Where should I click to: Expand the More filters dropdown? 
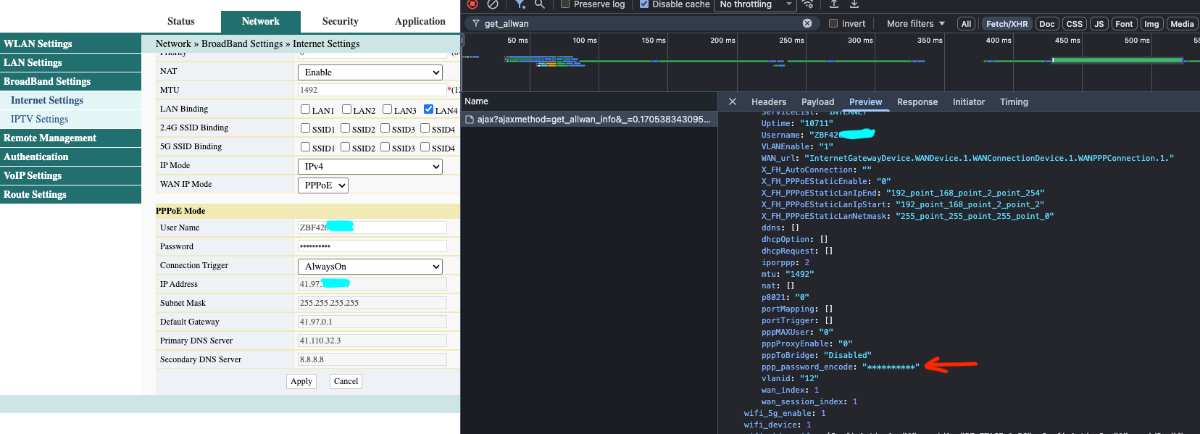point(915,23)
